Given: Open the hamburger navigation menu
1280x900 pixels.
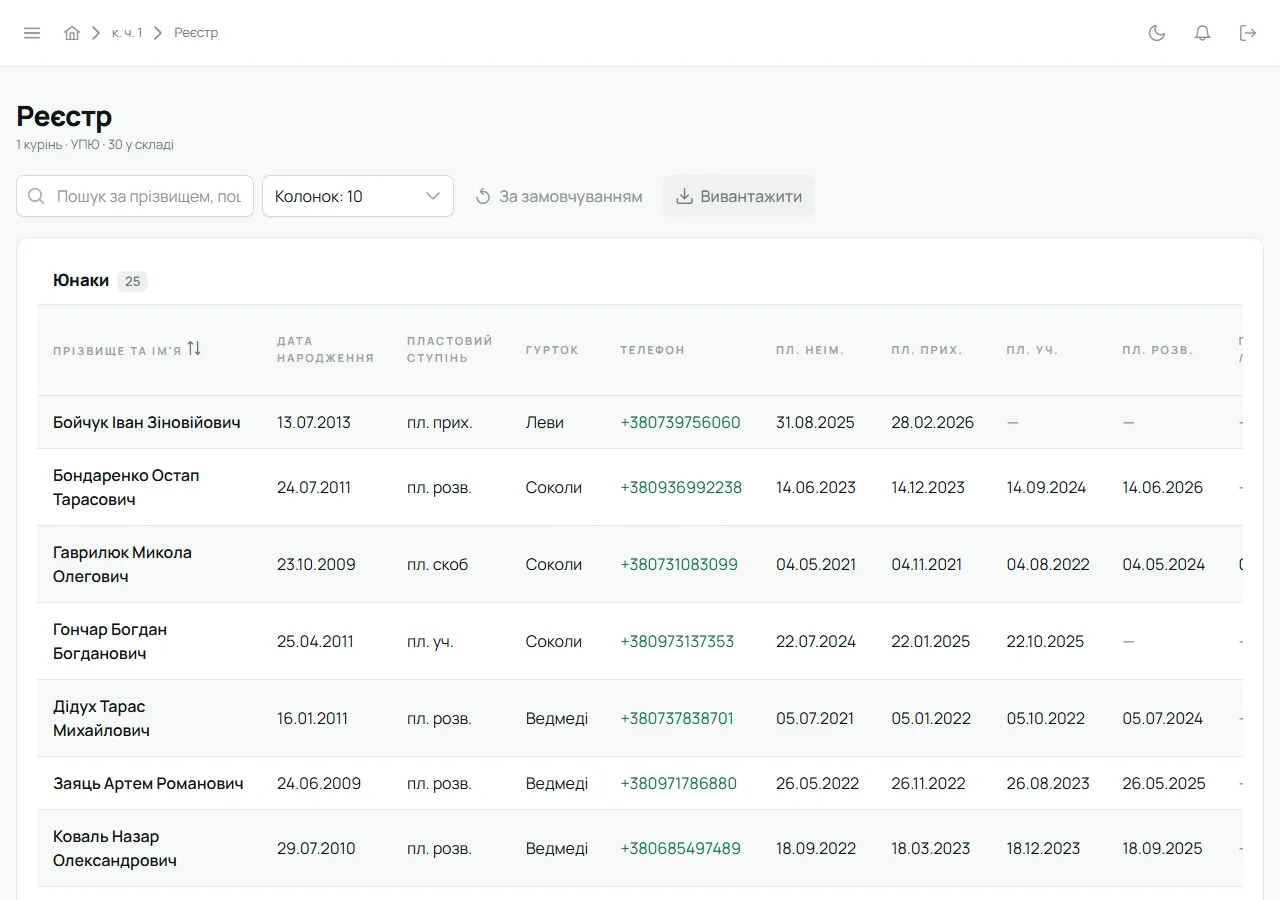Looking at the screenshot, I should (x=32, y=33).
